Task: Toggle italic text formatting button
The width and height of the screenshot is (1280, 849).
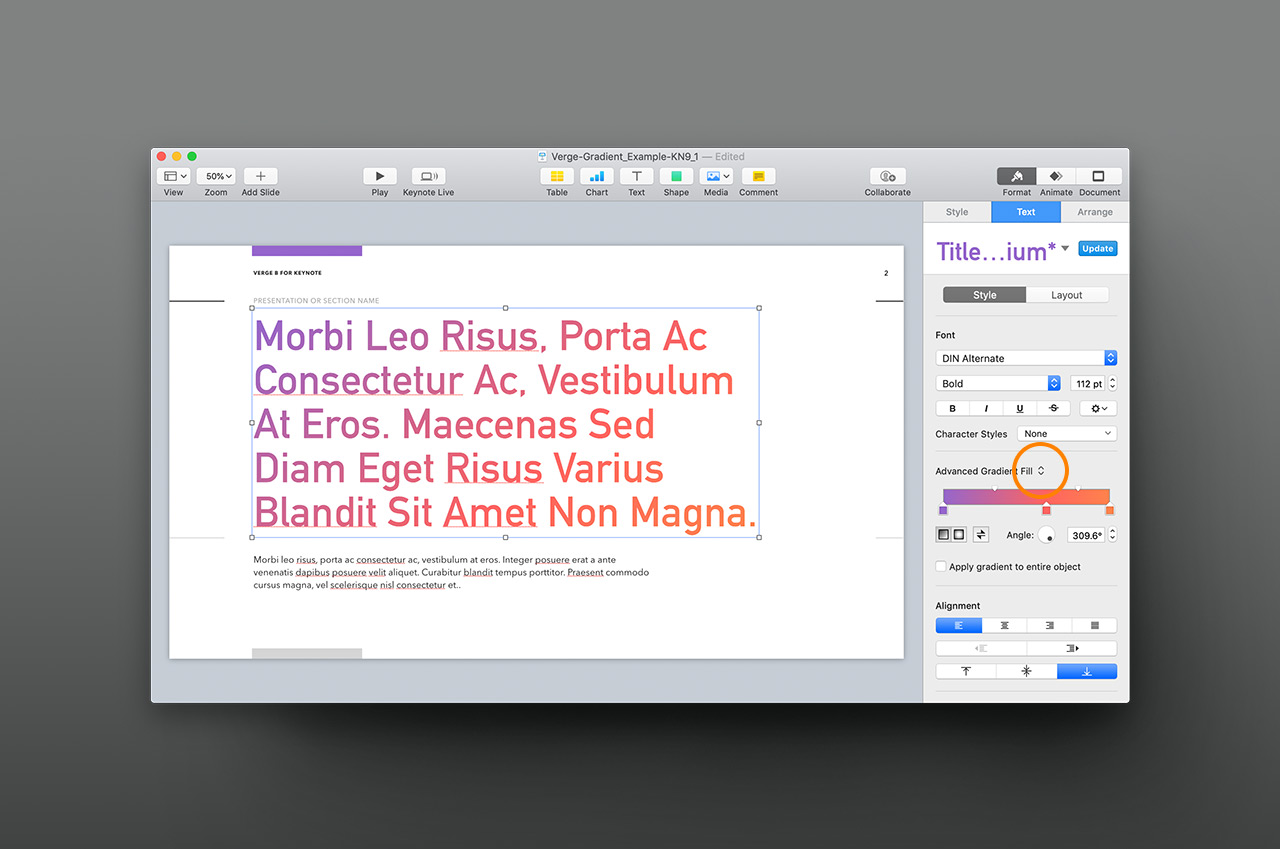Action: click(x=986, y=408)
